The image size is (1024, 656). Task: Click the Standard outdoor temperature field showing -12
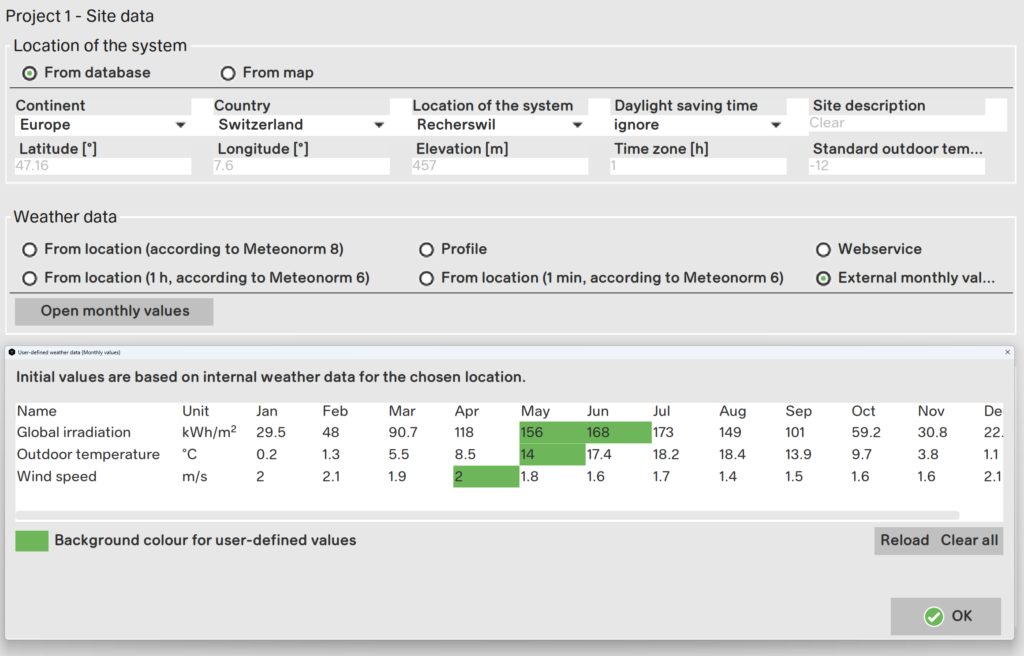(x=897, y=166)
